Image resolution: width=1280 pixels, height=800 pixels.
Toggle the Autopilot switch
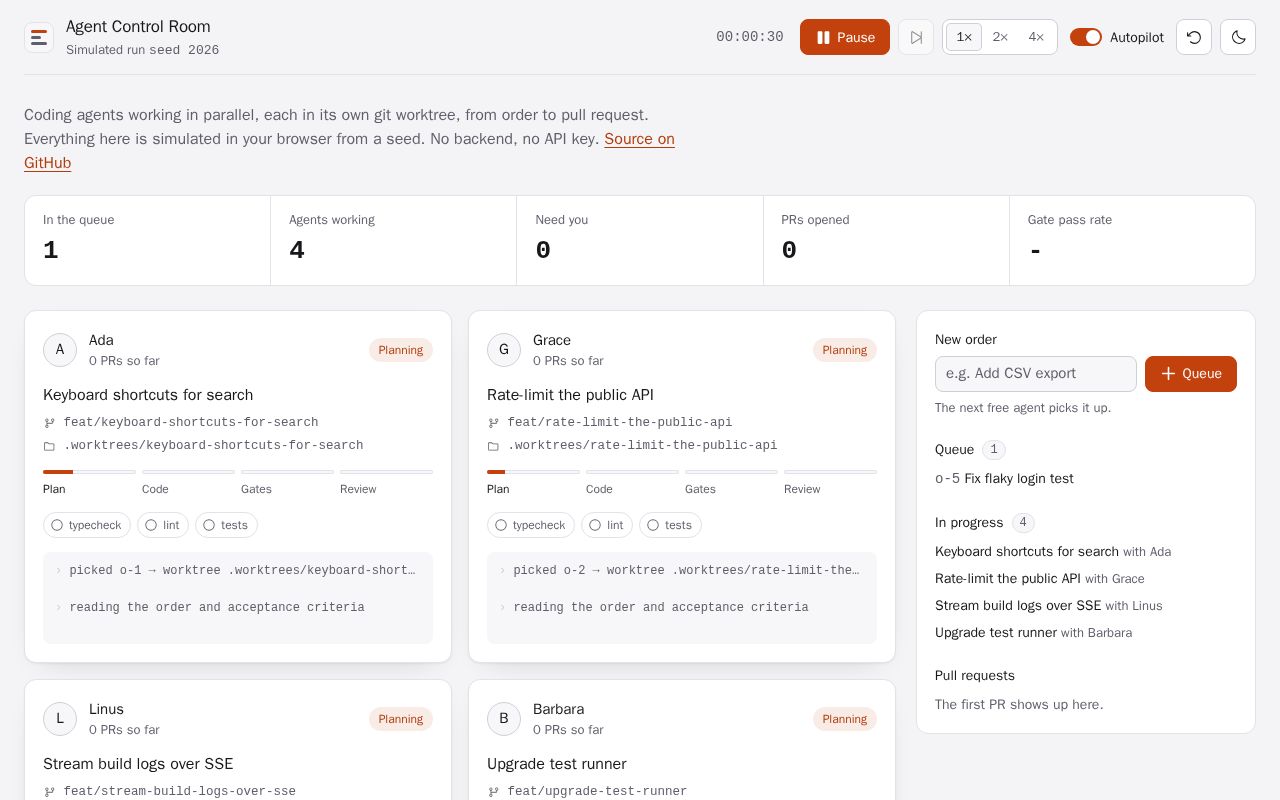pyautogui.click(x=1086, y=37)
